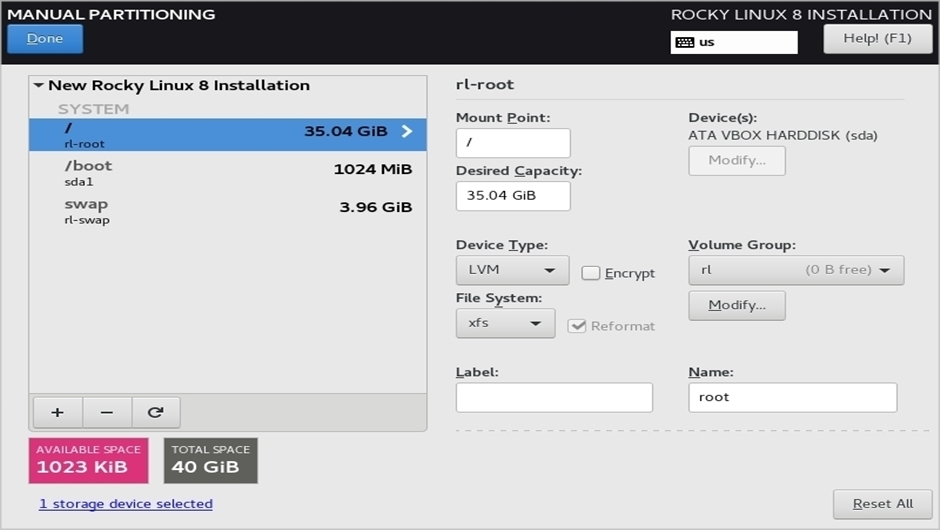The width and height of the screenshot is (940, 530).
Task: Click the Mount Point input field
Action: pos(513,143)
